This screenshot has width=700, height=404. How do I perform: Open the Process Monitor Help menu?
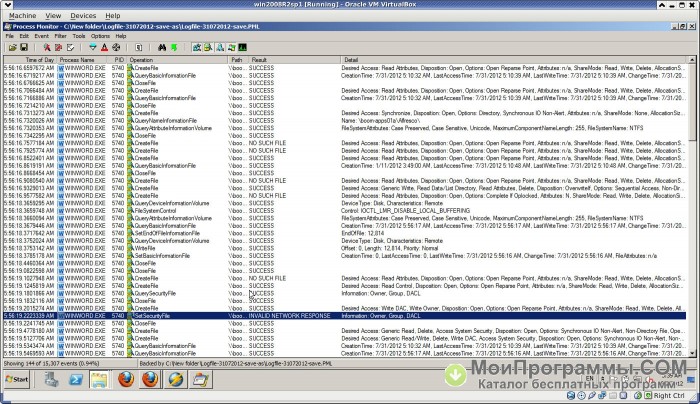point(121,36)
